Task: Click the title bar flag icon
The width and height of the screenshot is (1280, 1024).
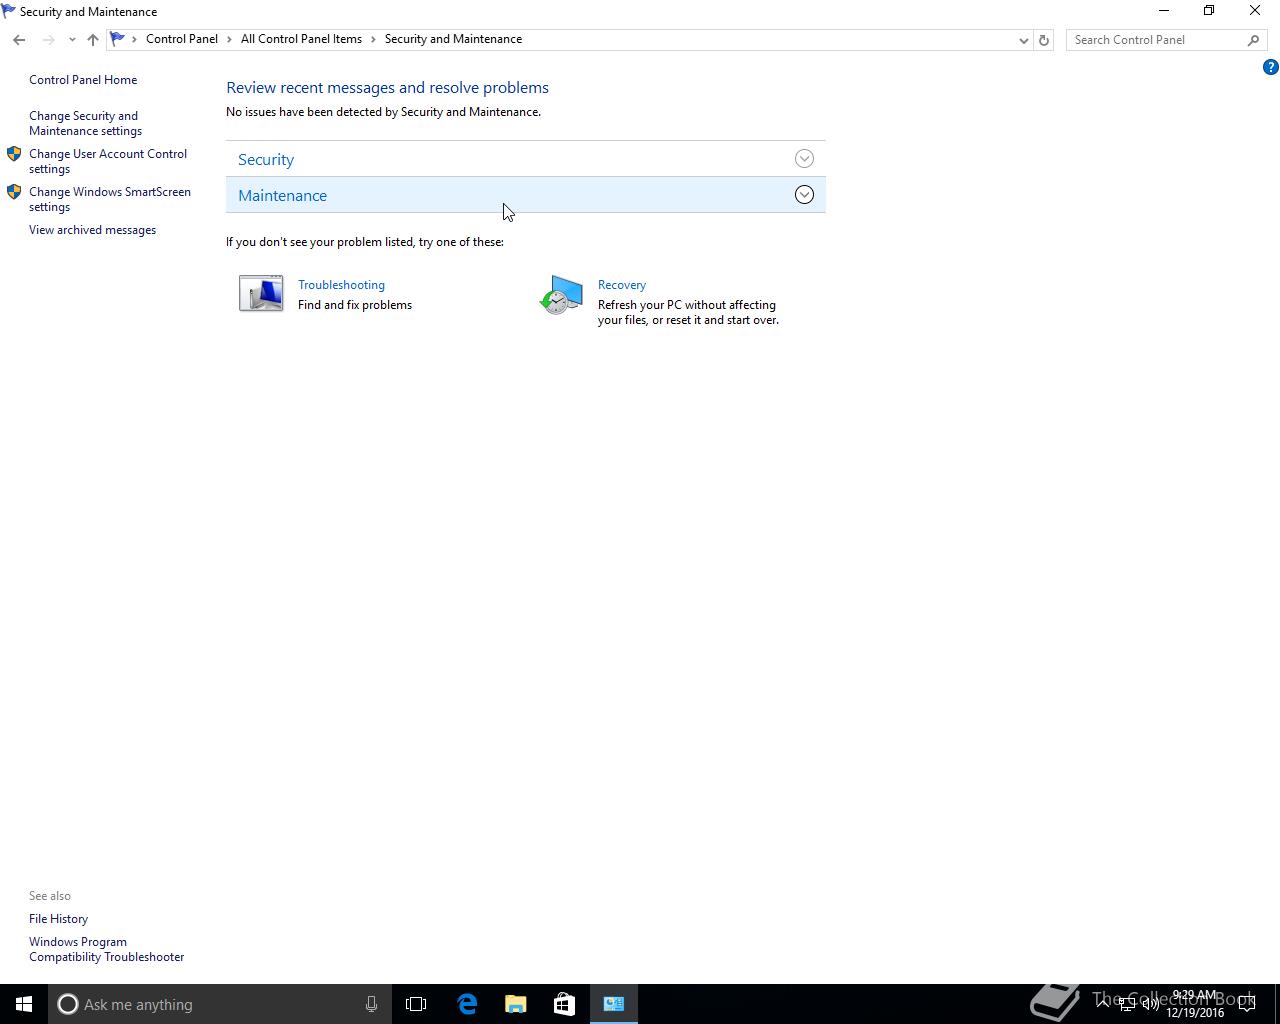Action: pyautogui.click(x=8, y=11)
